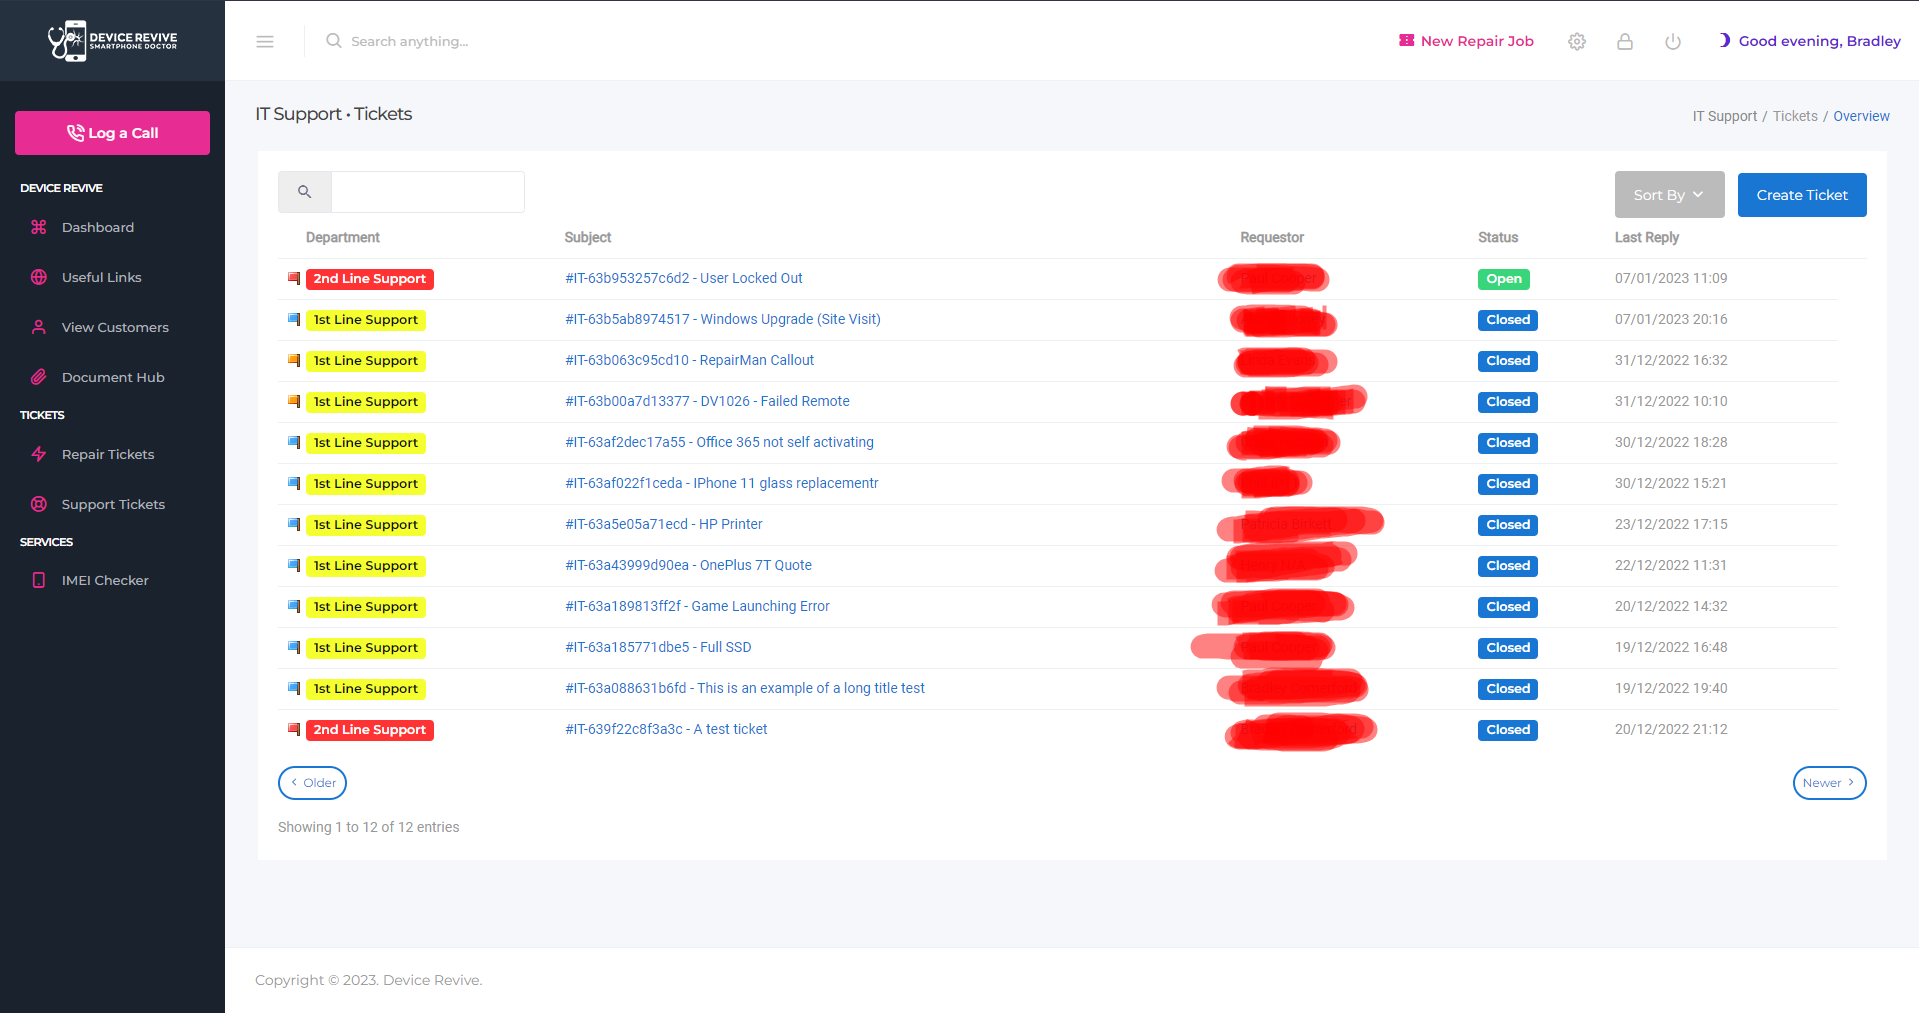Click the orange flag on RepairMan Callout row

point(294,360)
